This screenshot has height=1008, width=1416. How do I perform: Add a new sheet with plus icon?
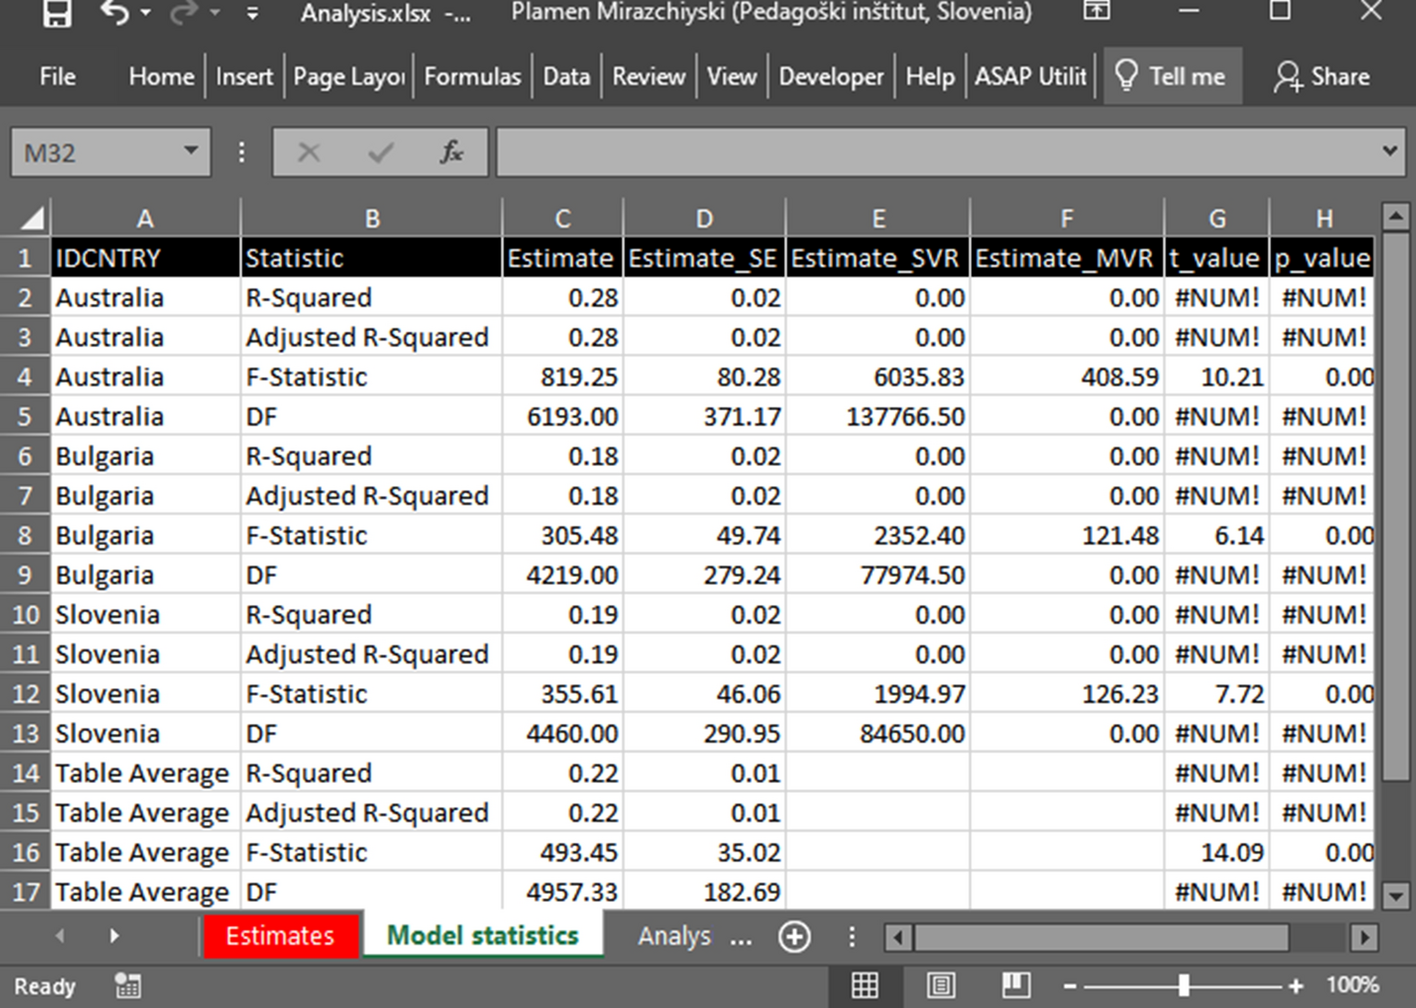[x=795, y=936]
